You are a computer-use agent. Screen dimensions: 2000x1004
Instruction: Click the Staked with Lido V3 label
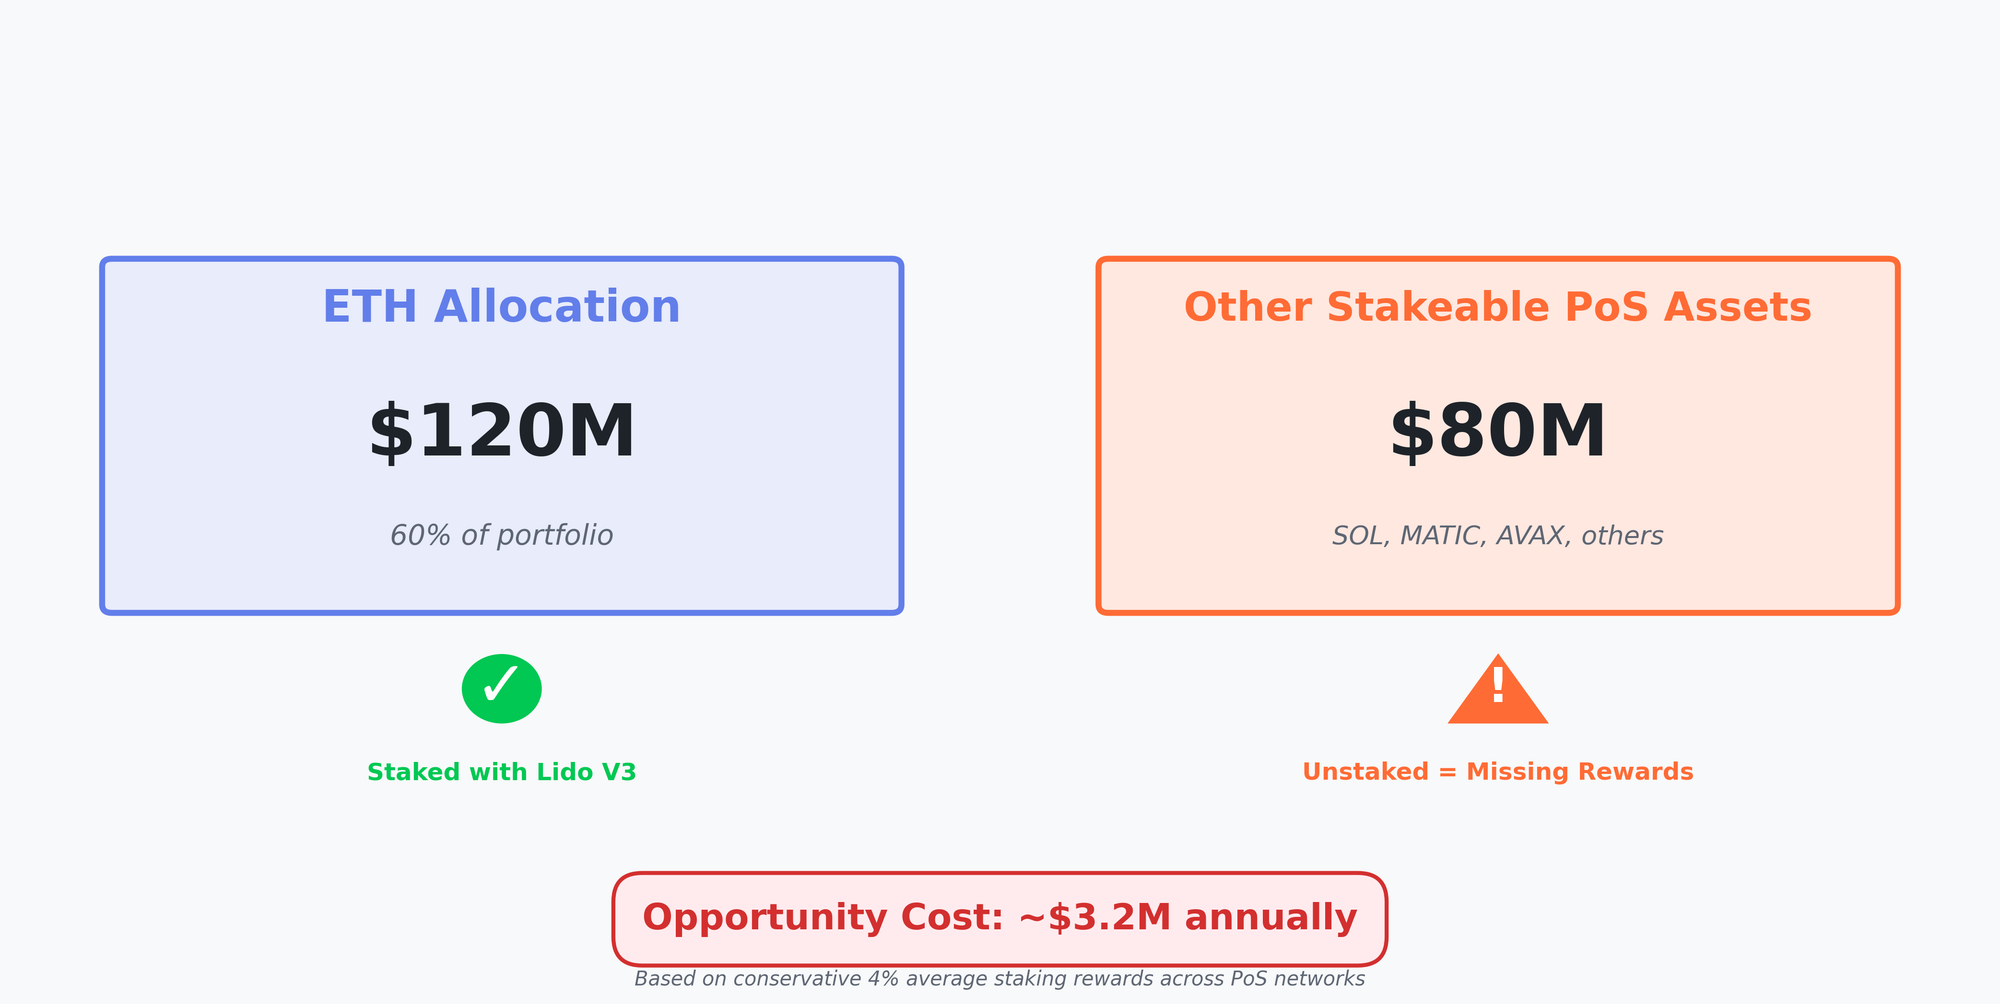tap(501, 772)
